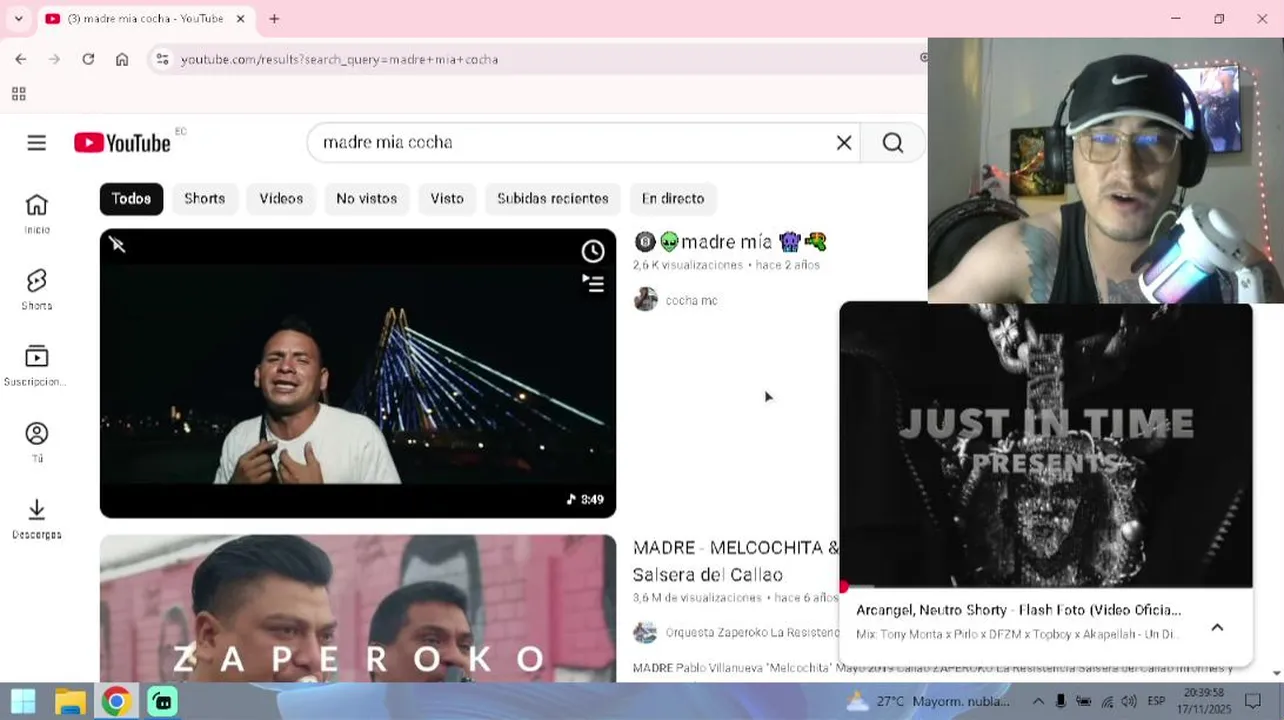The width and height of the screenshot is (1284, 720).
Task: Switch the ESP keyboard language
Action: [x=1157, y=701]
